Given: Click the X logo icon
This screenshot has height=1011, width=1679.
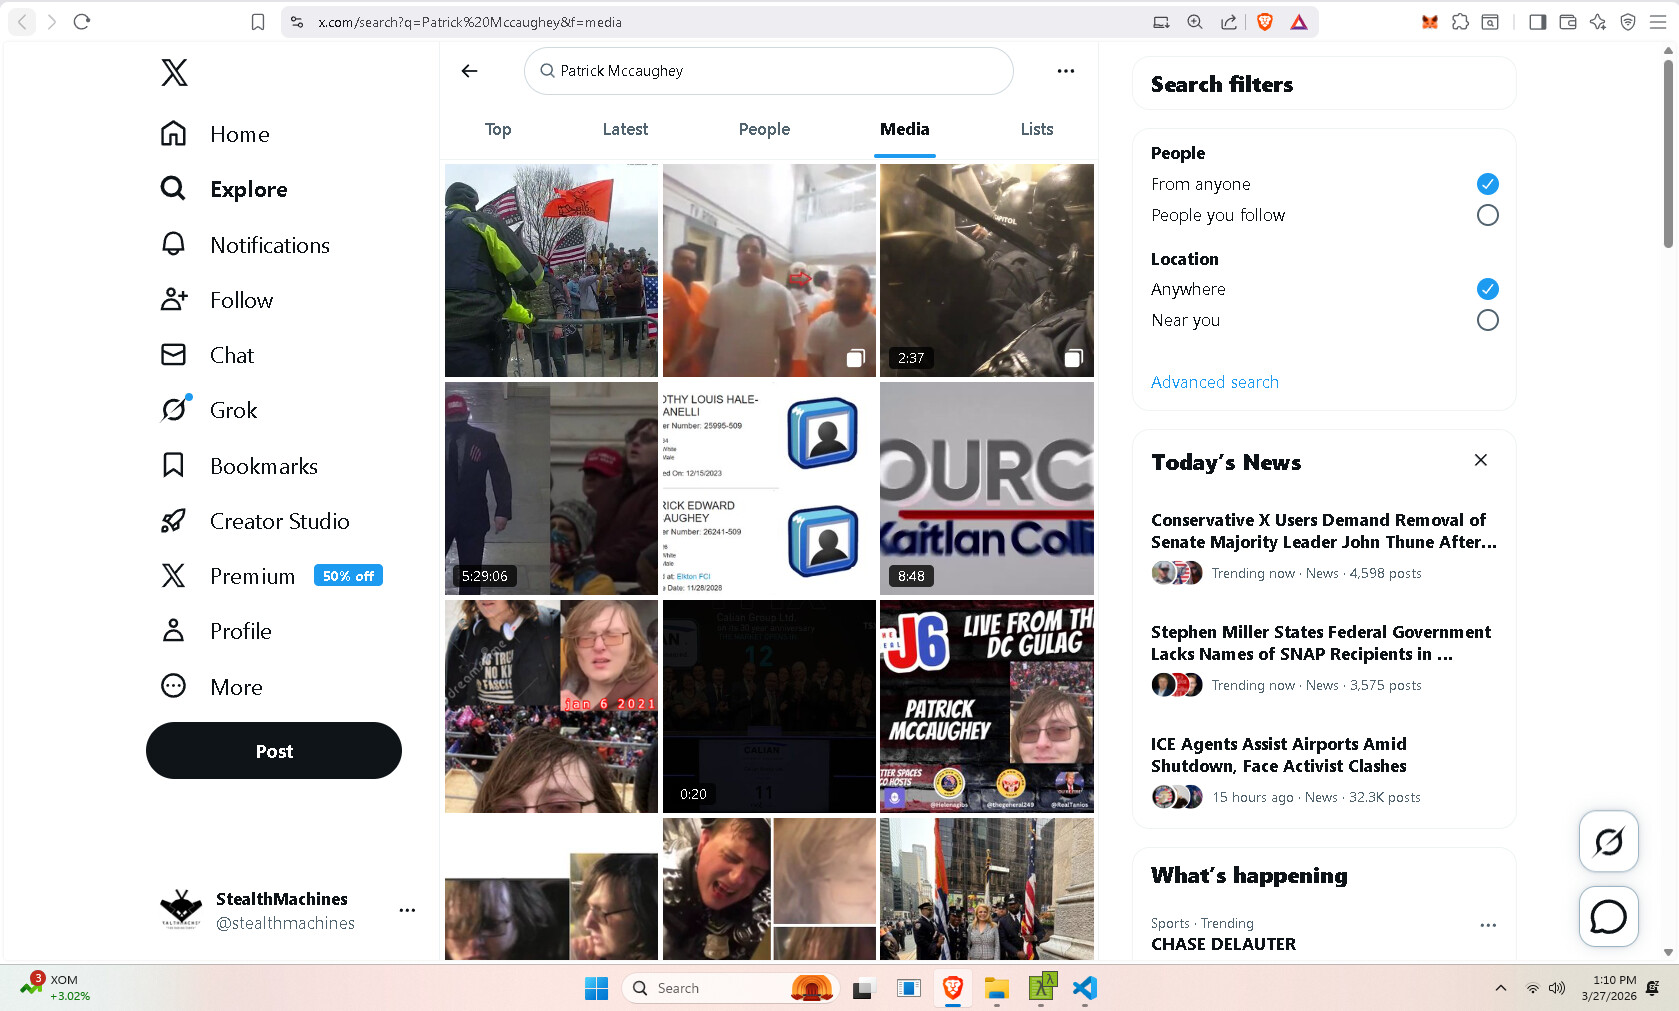Looking at the screenshot, I should click(174, 72).
